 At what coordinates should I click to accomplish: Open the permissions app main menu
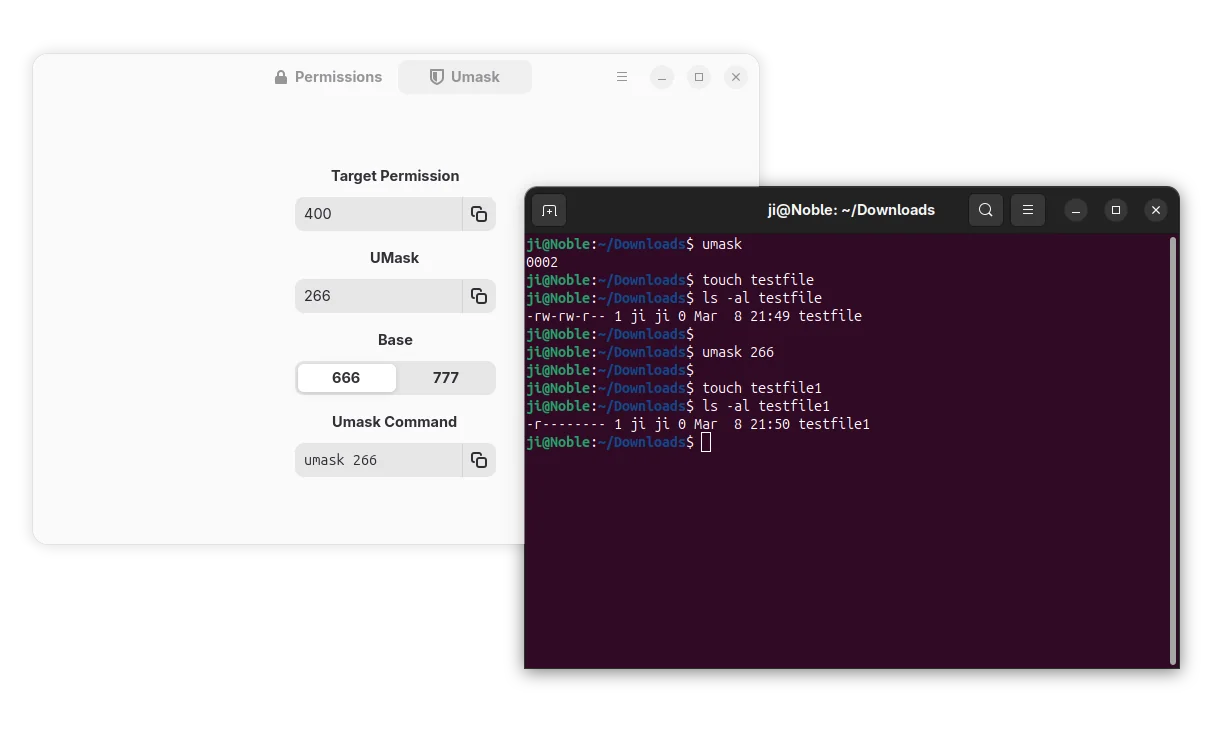click(x=622, y=77)
